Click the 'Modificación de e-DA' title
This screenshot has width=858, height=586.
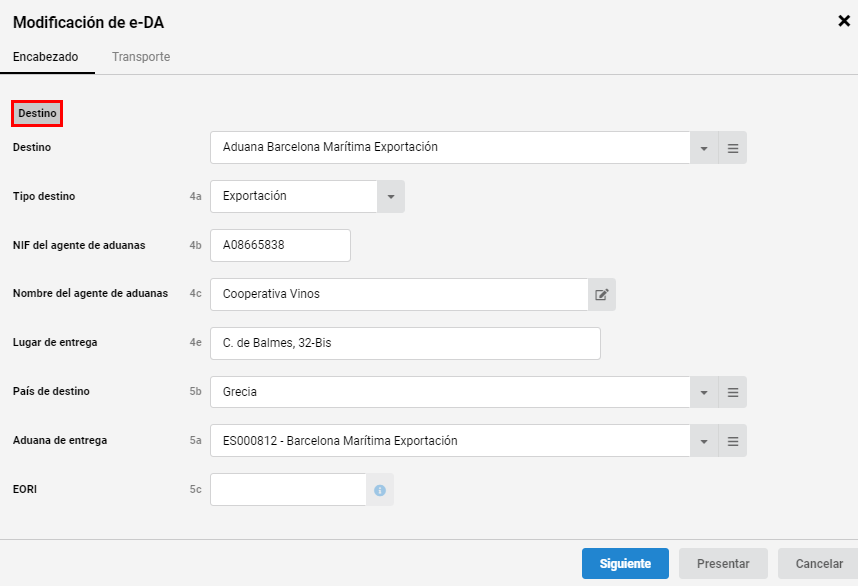click(x=89, y=22)
